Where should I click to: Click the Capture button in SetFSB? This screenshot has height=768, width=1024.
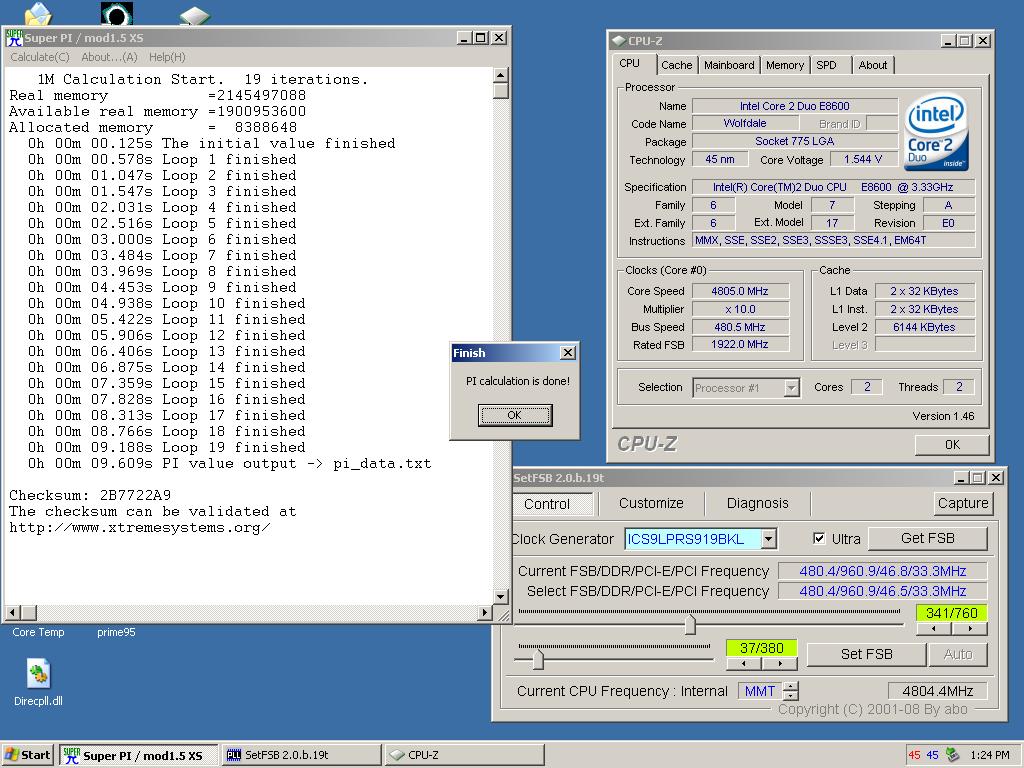pyautogui.click(x=963, y=503)
